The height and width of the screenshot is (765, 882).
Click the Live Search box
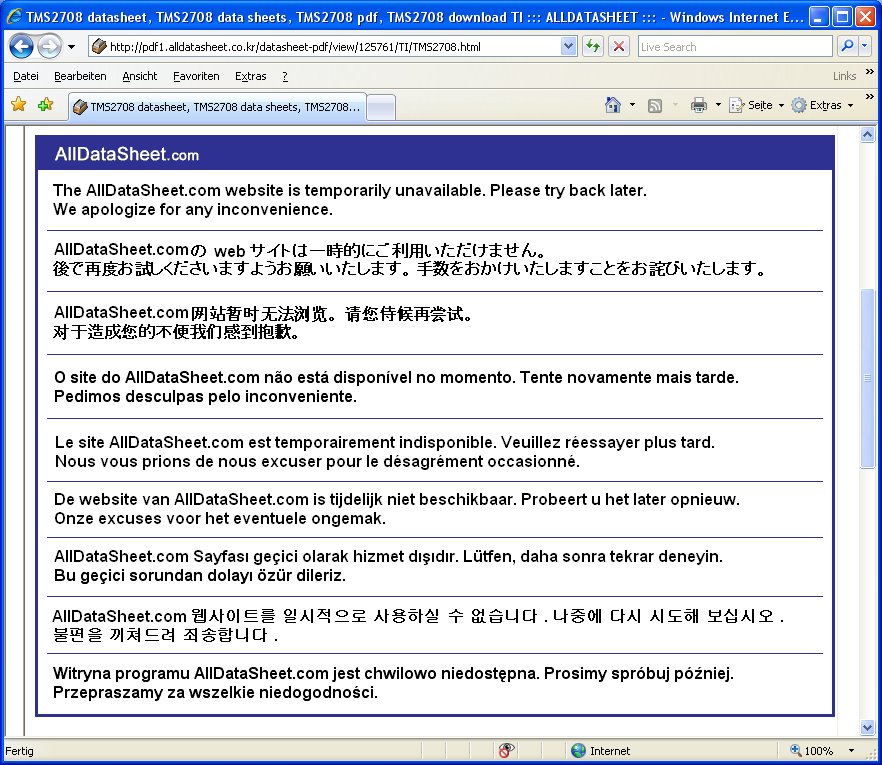click(735, 47)
